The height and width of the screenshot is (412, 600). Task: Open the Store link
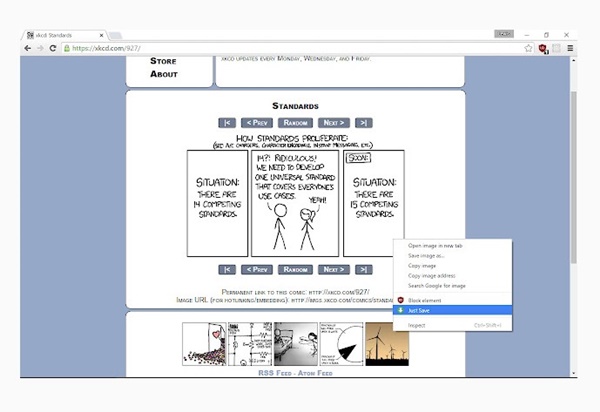click(x=163, y=61)
